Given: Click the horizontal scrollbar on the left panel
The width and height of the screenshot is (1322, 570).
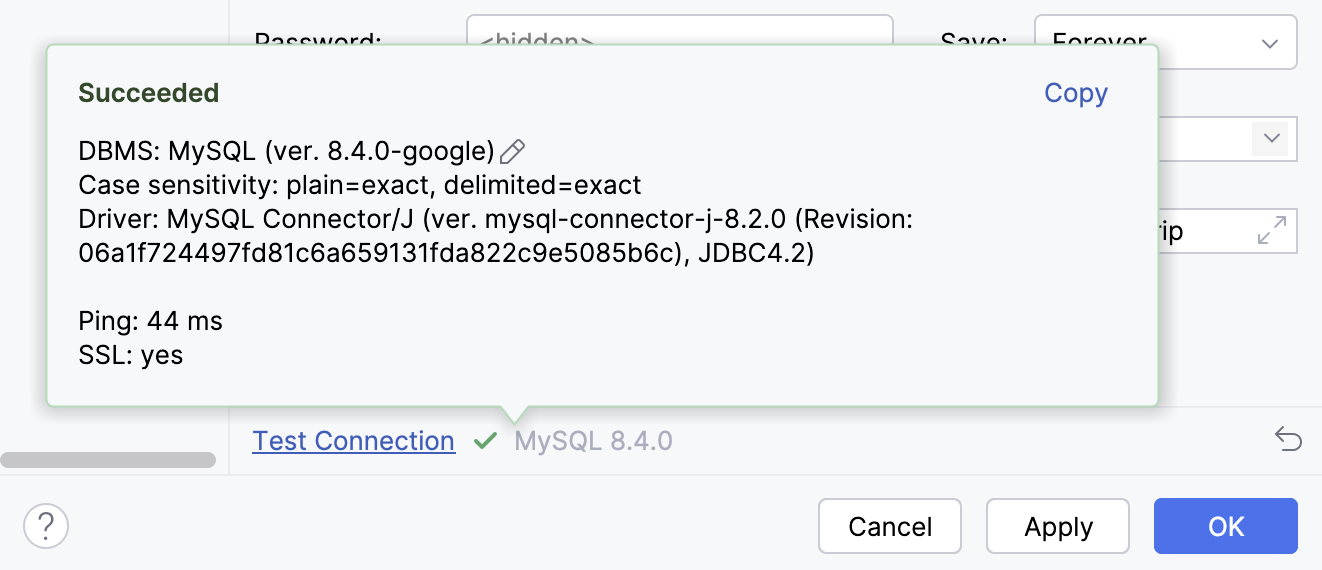Looking at the screenshot, I should [x=108, y=460].
